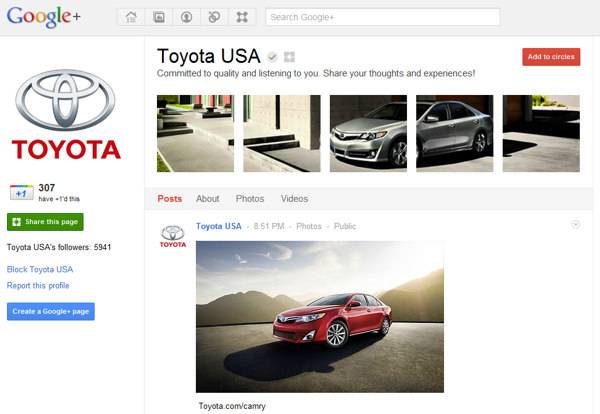
Task: Click Create a Google+ page button
Action: point(51,311)
